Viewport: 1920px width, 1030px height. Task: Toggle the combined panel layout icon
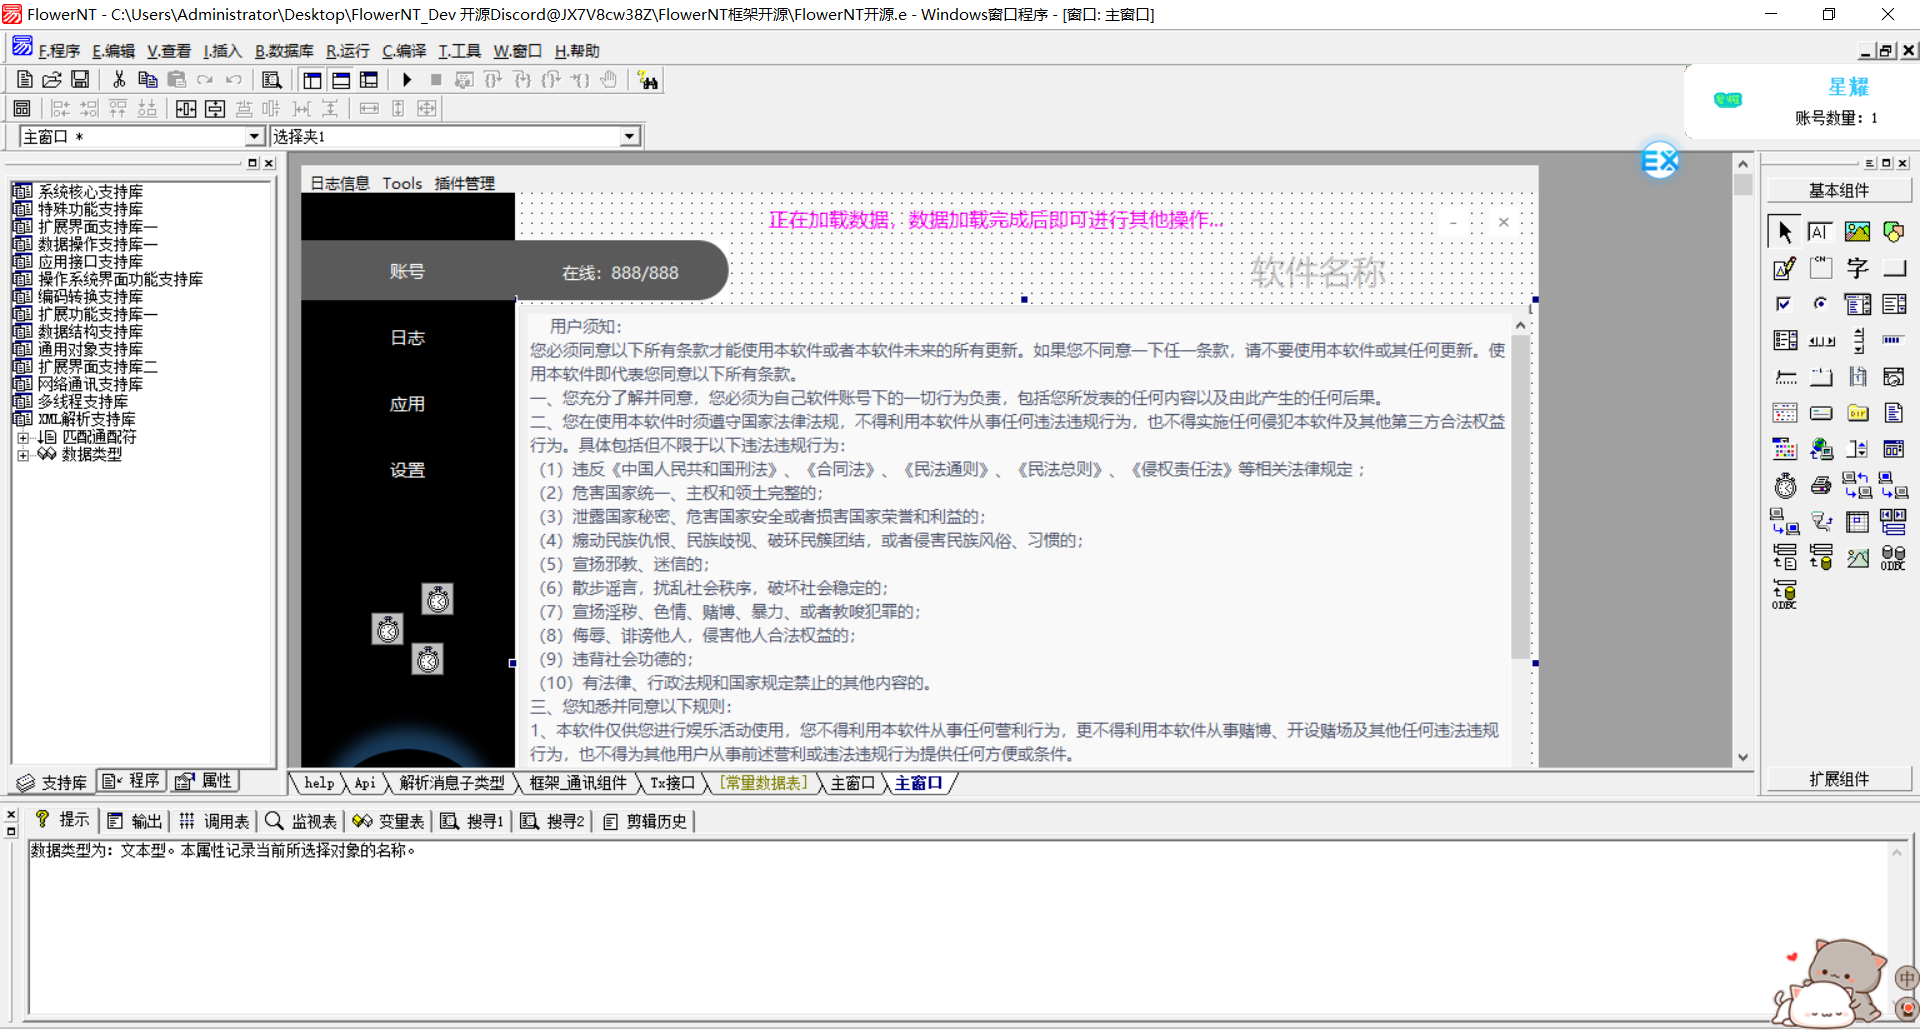pos(369,80)
